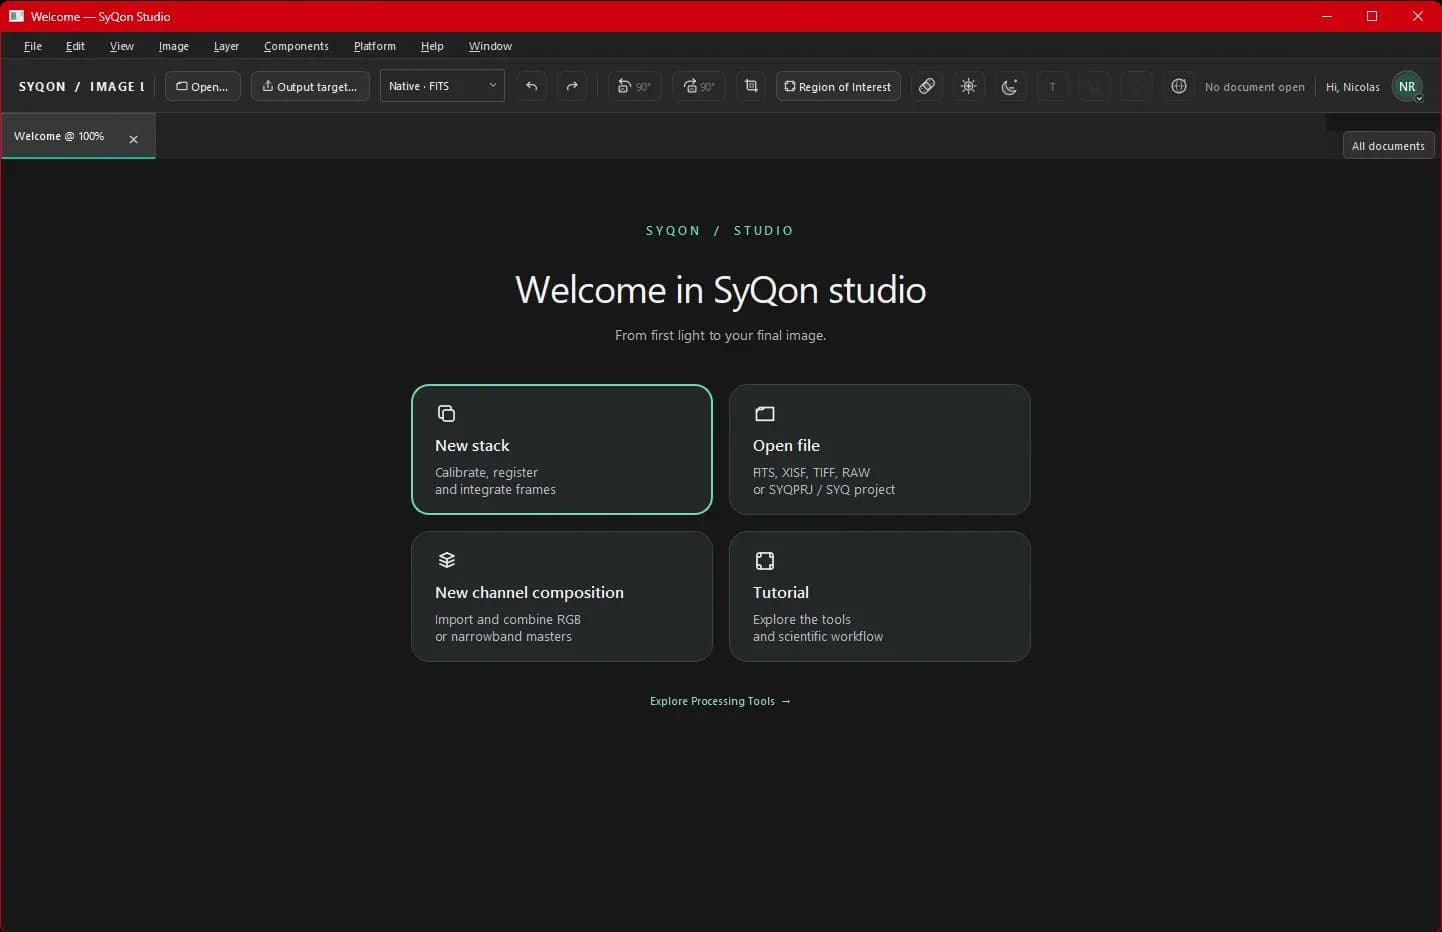Screen dimensions: 1442x932
Task: Click the Output target... button
Action: pyautogui.click(x=310, y=86)
